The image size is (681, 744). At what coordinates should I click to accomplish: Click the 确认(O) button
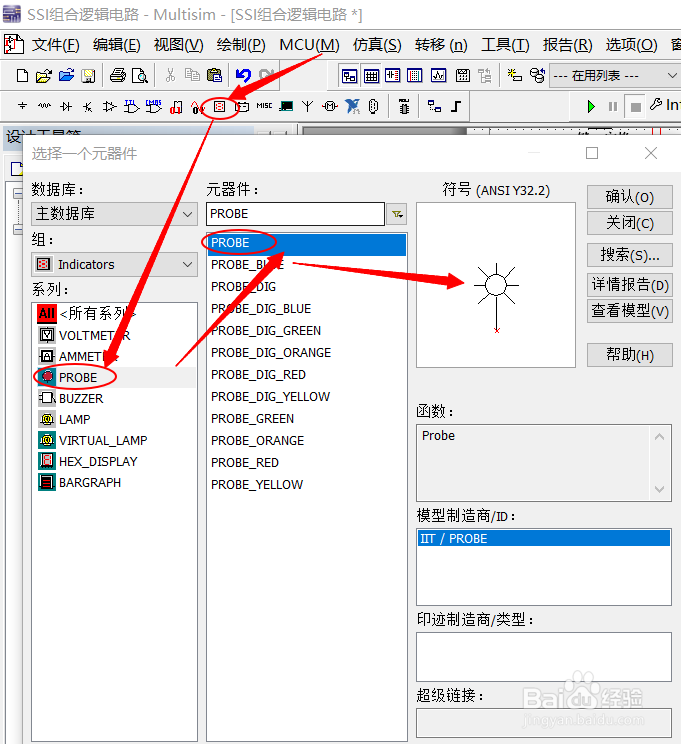(x=629, y=196)
